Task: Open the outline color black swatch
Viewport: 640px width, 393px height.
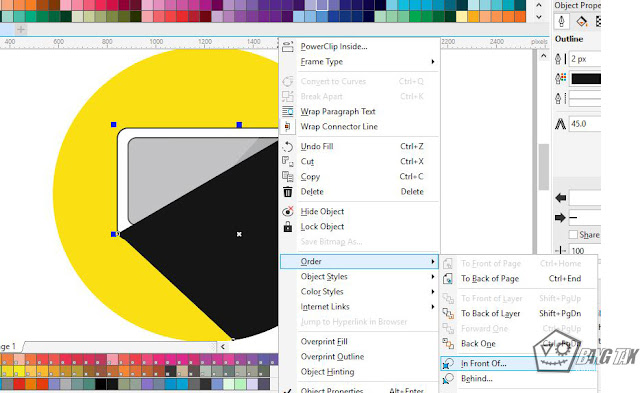Action: (x=586, y=79)
